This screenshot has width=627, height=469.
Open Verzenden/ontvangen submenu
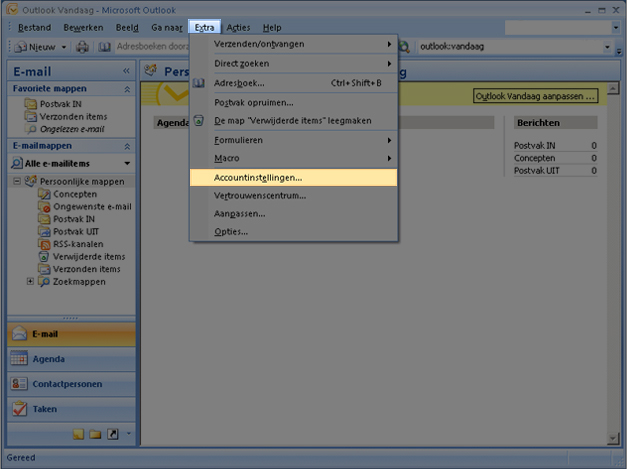(x=294, y=44)
